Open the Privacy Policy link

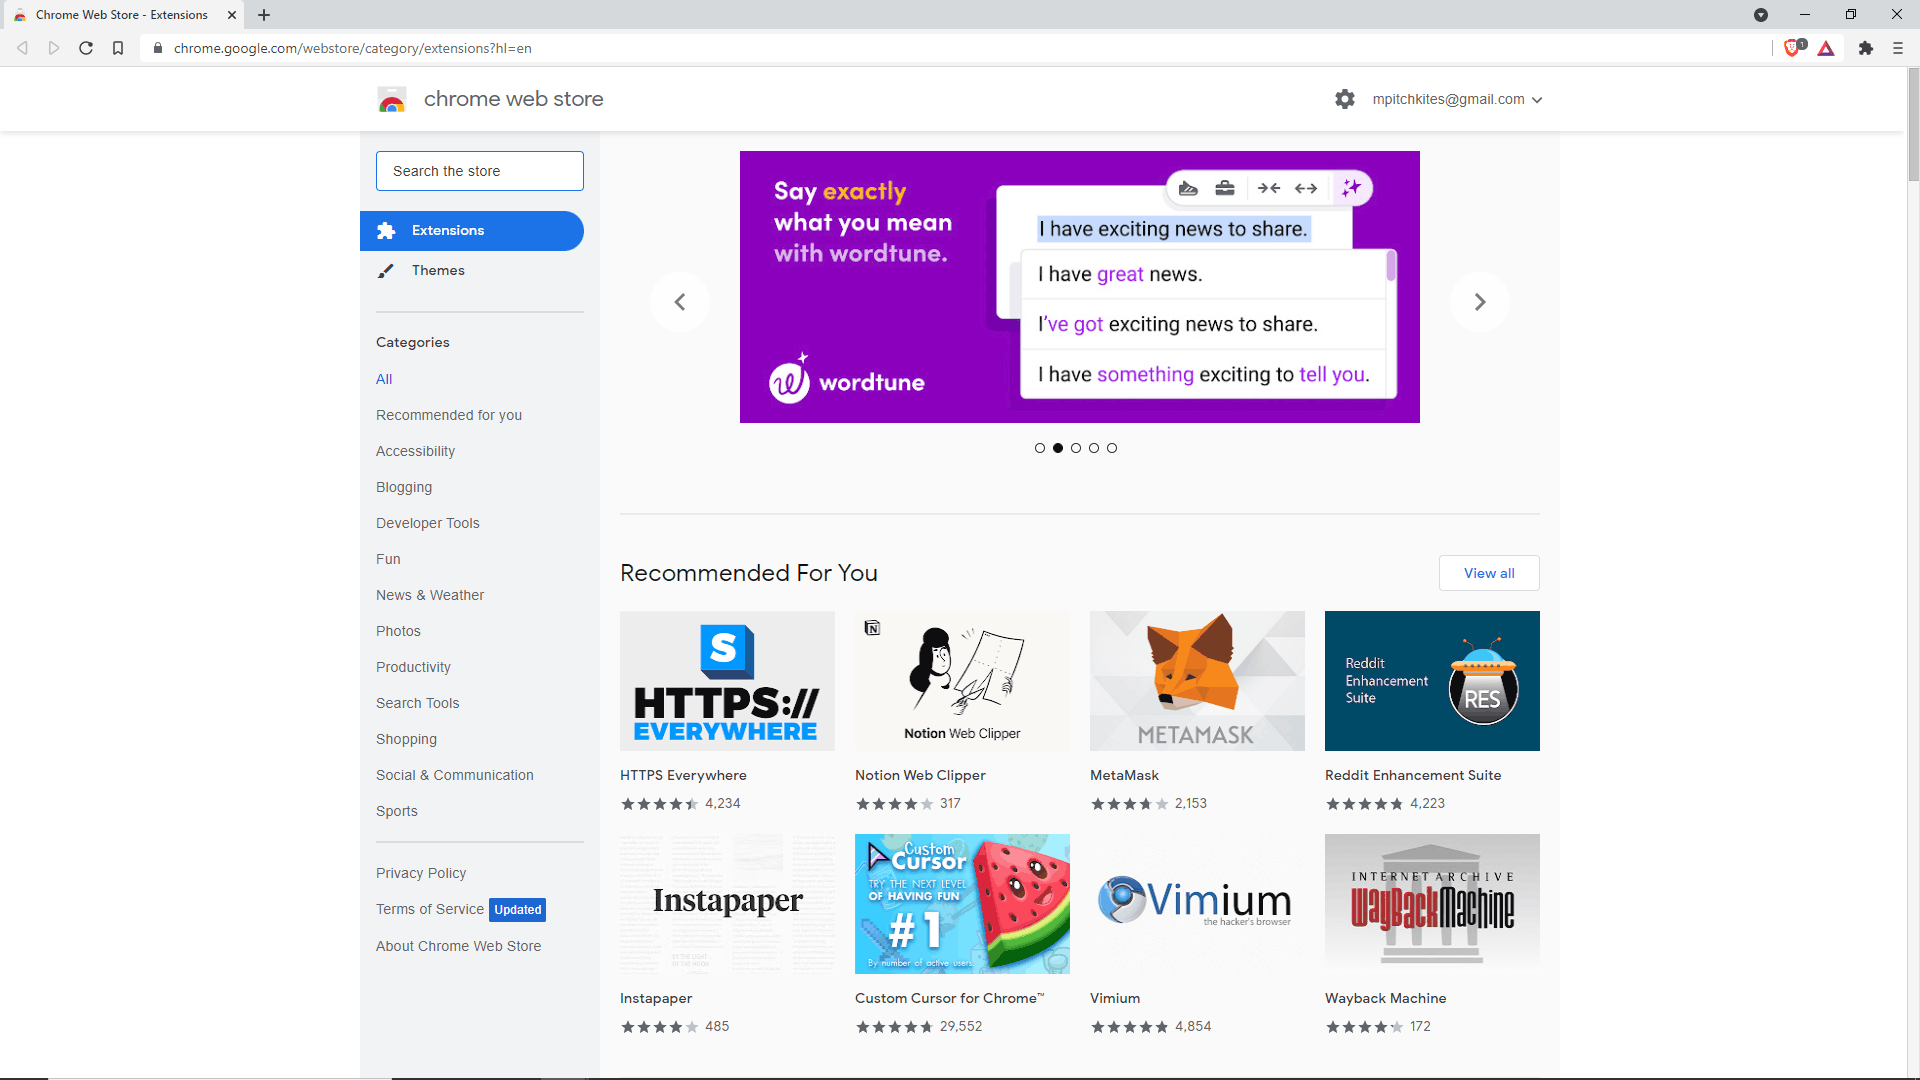(x=421, y=873)
